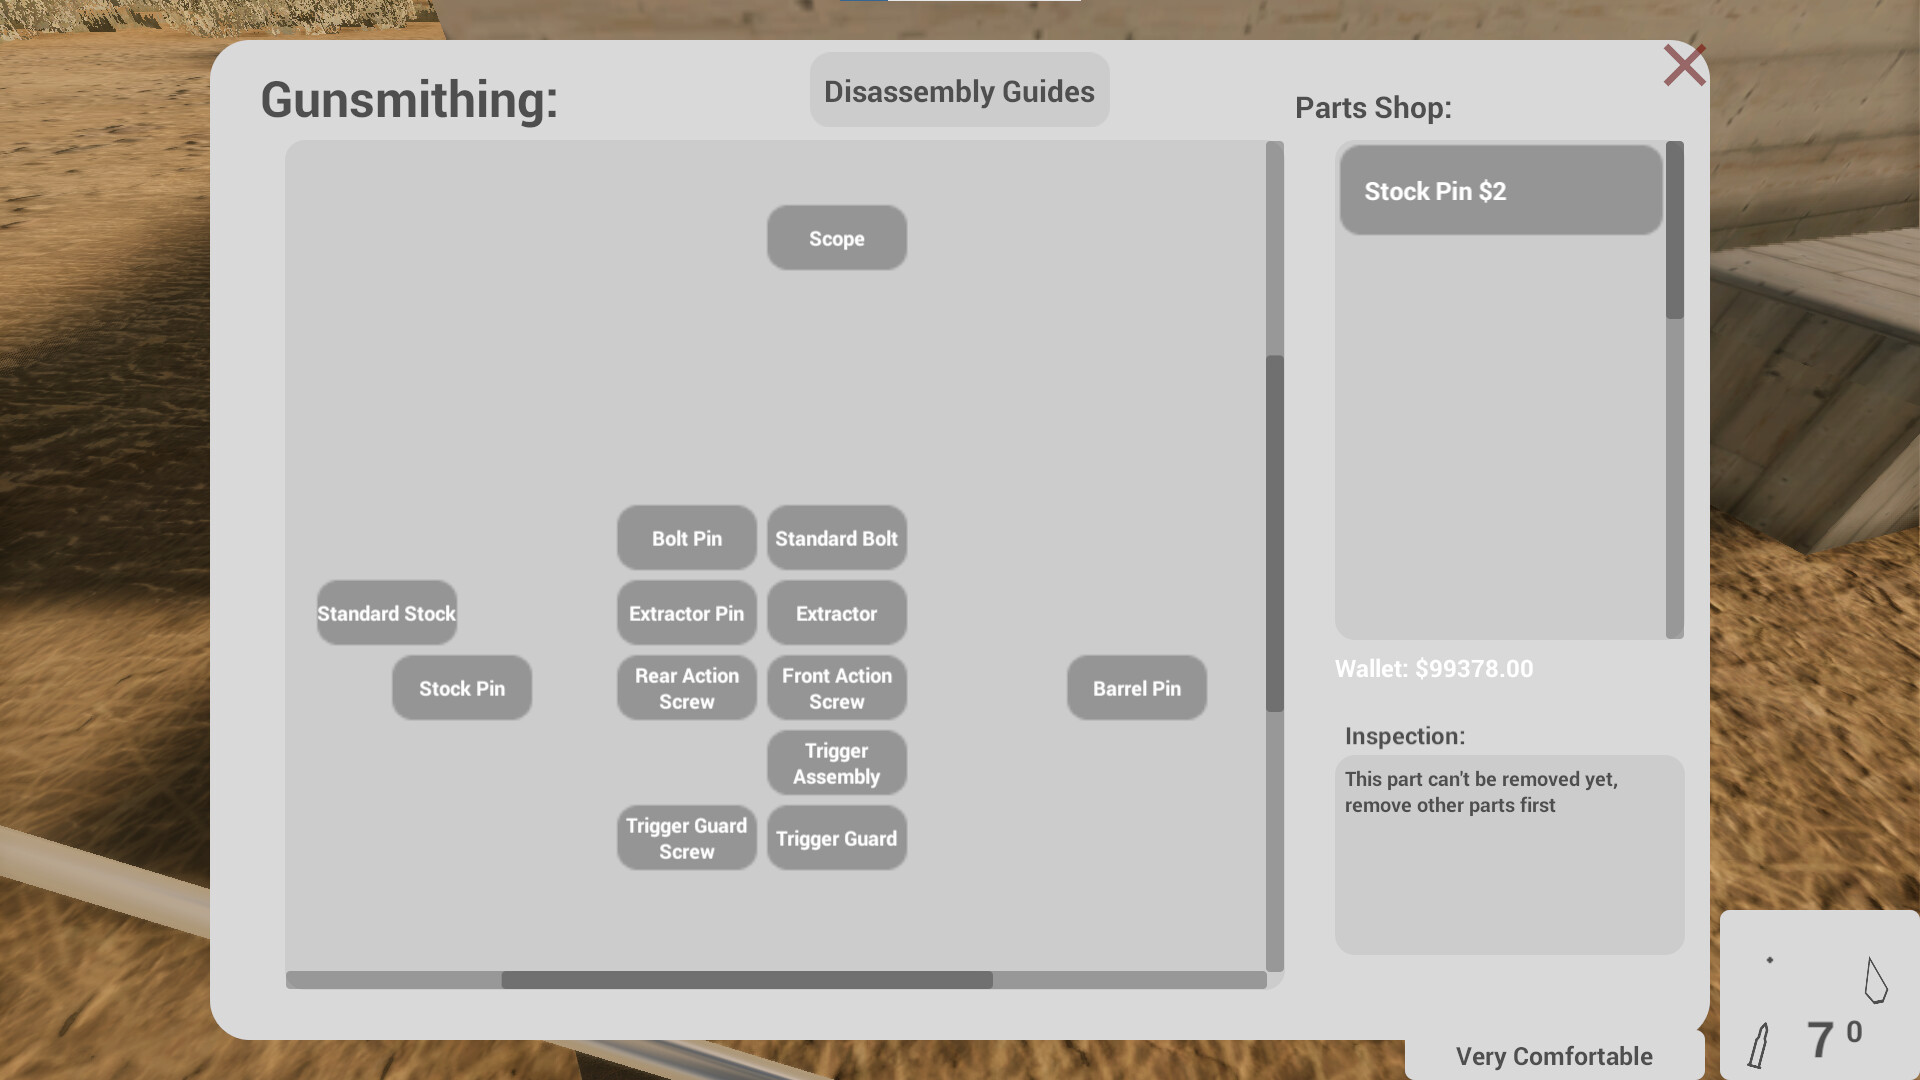This screenshot has height=1080, width=1920.
Task: Select the Extractor Pin part
Action: click(x=686, y=613)
